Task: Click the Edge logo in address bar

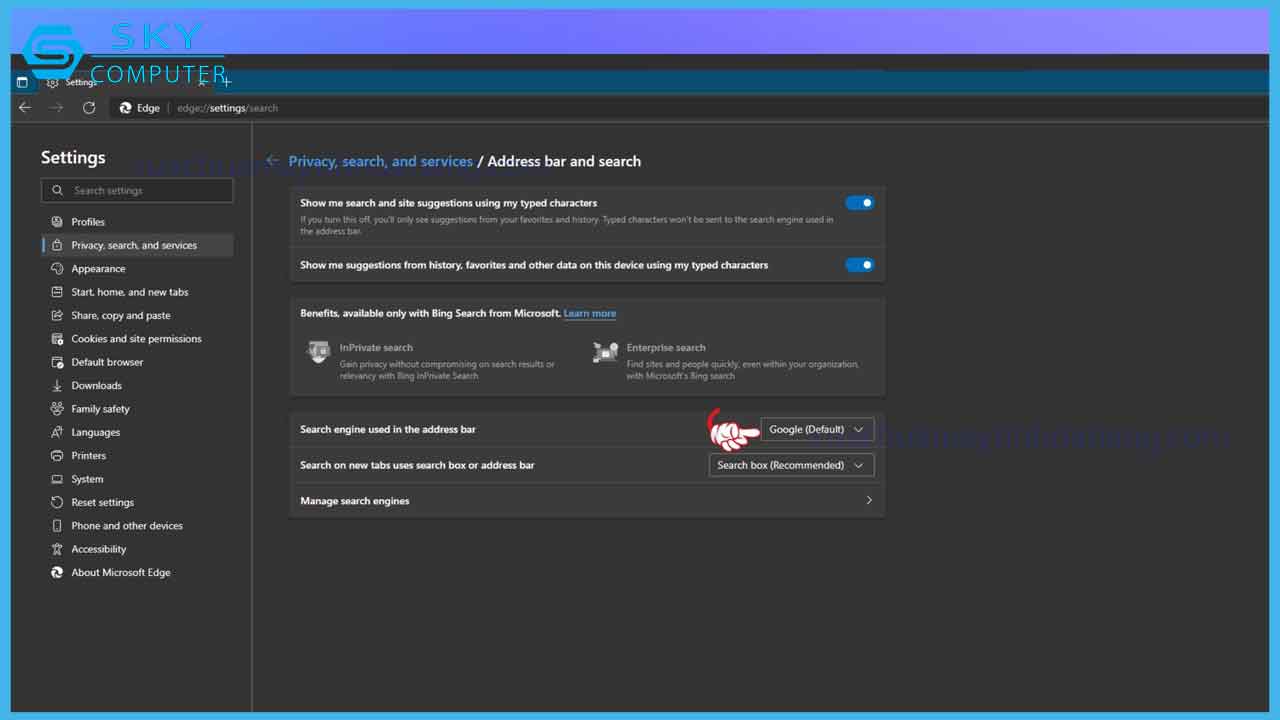Action: point(126,108)
